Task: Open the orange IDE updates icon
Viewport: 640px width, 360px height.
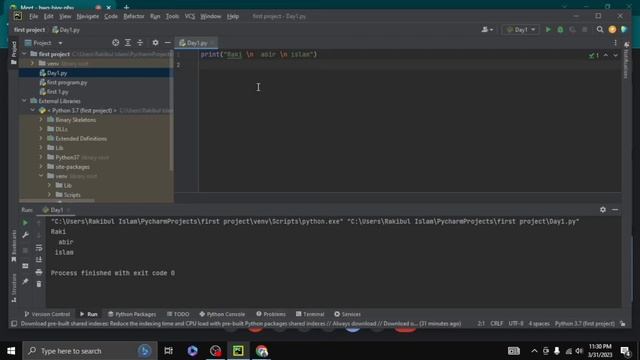Action: tap(612, 29)
